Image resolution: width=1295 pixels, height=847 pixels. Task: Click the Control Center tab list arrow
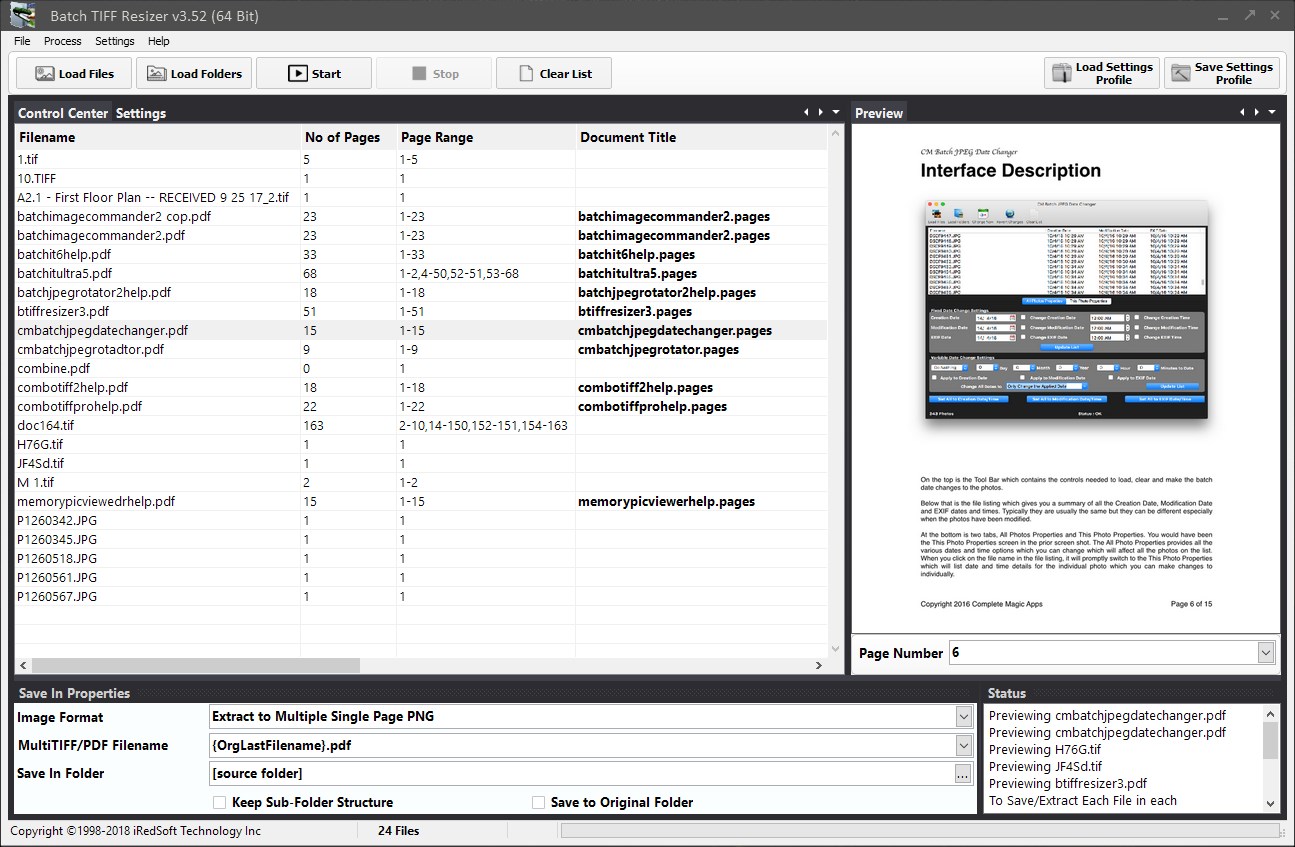[x=837, y=113]
